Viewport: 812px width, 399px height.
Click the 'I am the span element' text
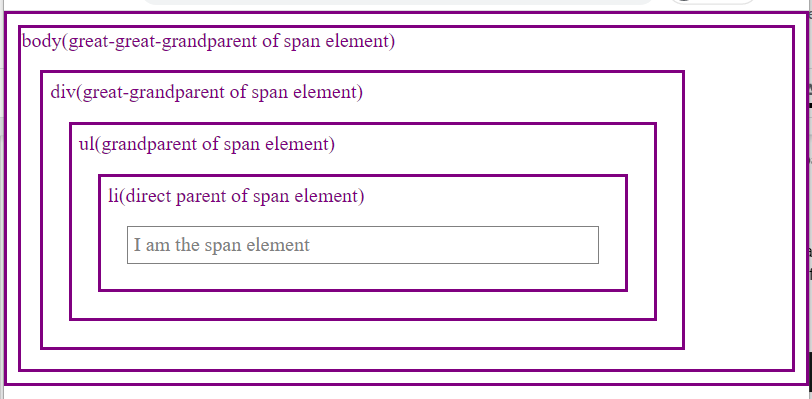222,245
